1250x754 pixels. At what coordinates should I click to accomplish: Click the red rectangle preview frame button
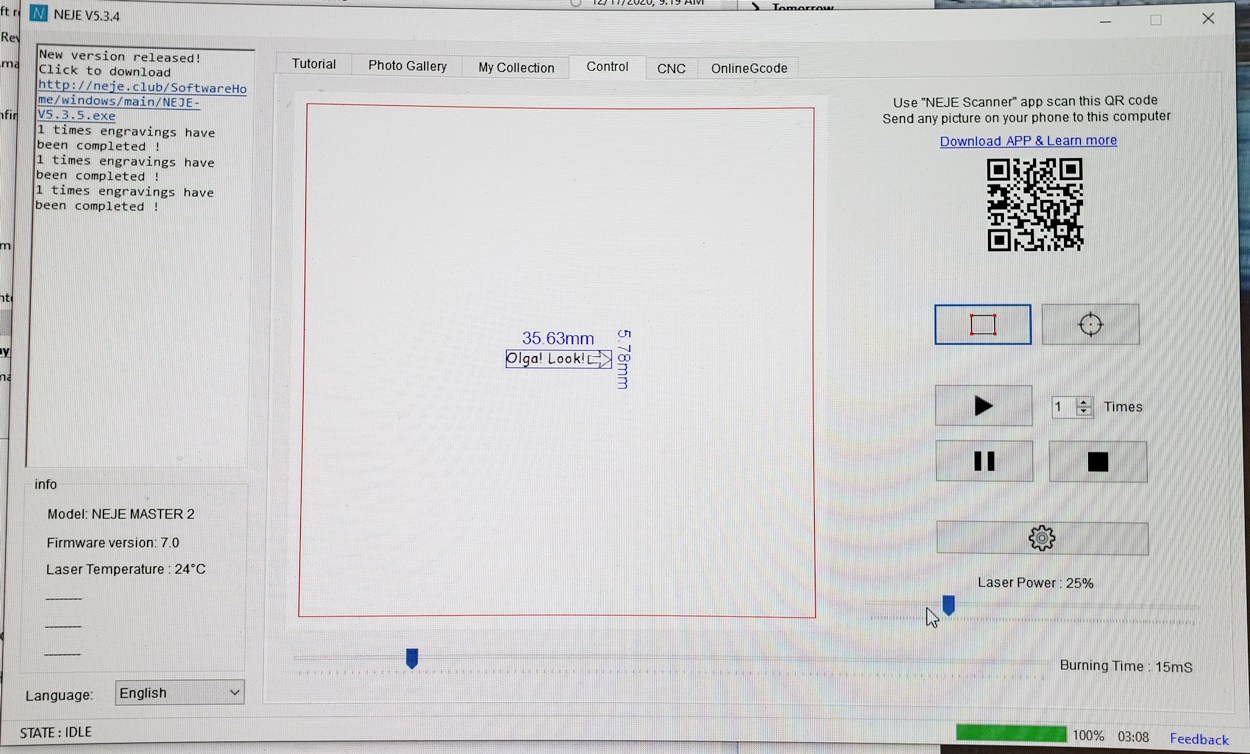982,325
